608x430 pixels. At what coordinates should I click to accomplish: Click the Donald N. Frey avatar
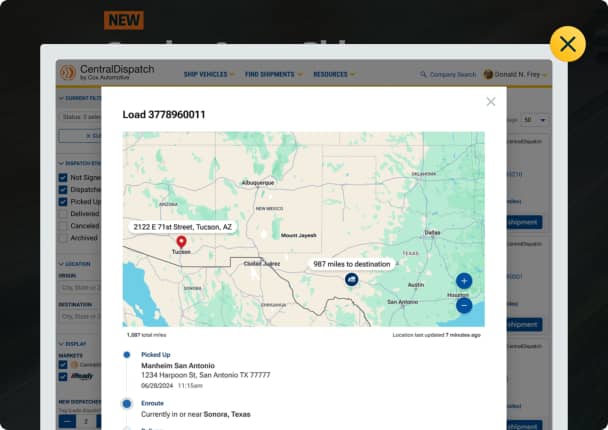488,74
